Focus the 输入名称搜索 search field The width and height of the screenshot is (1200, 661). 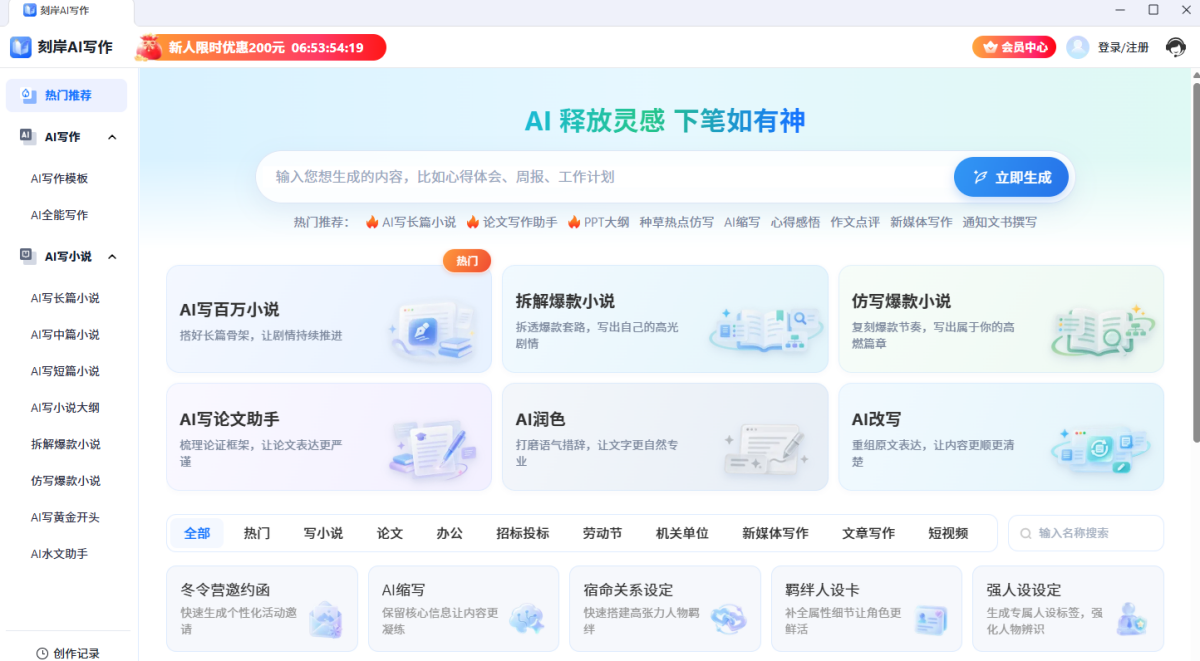(1086, 533)
